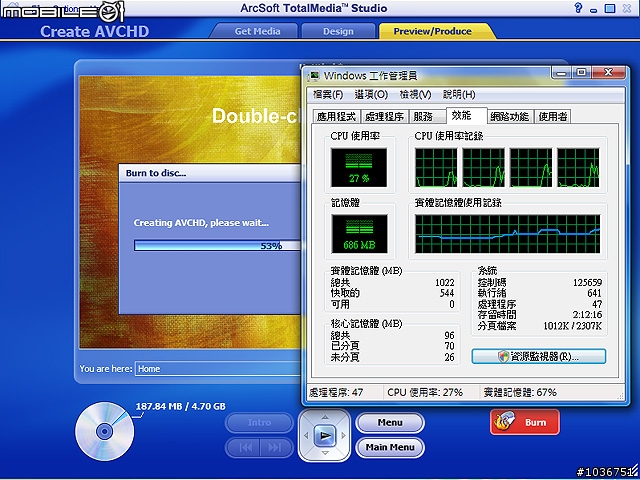Click the left arrow on navigation pad
Screen dimensions: 640x480
coord(306,436)
